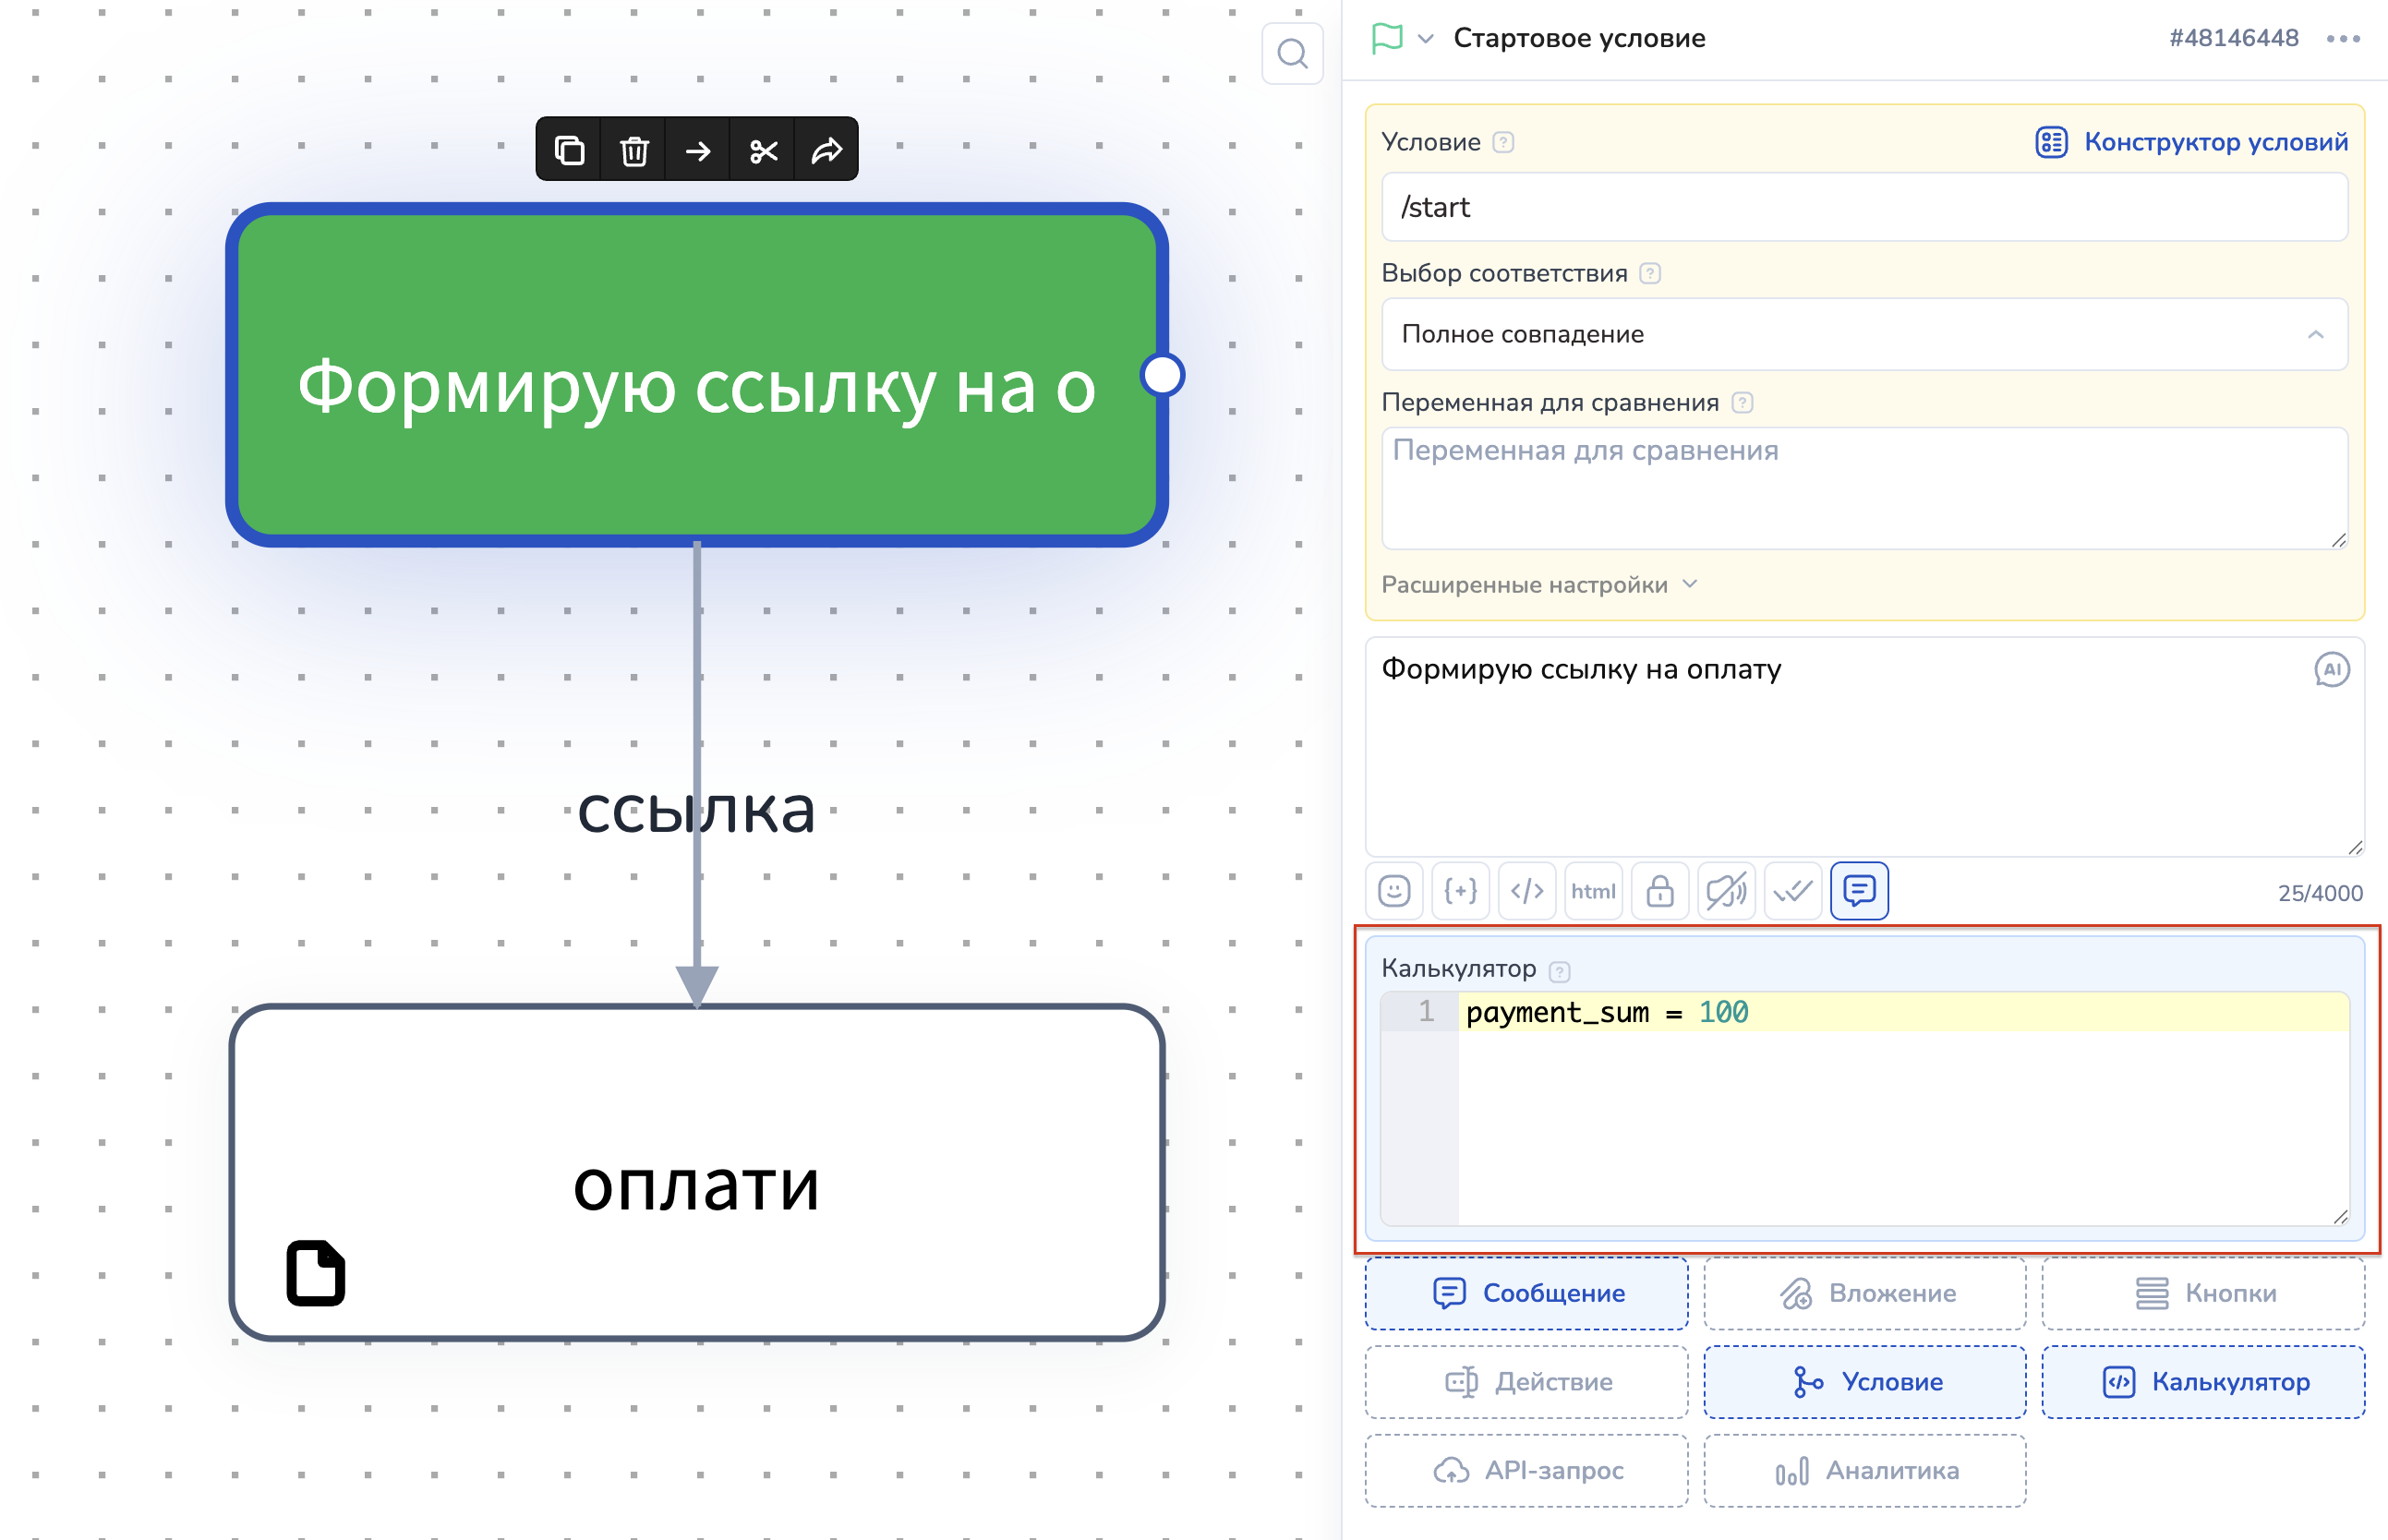Toggle html formatting mode
The height and width of the screenshot is (1540, 2388).
pos(1593,890)
